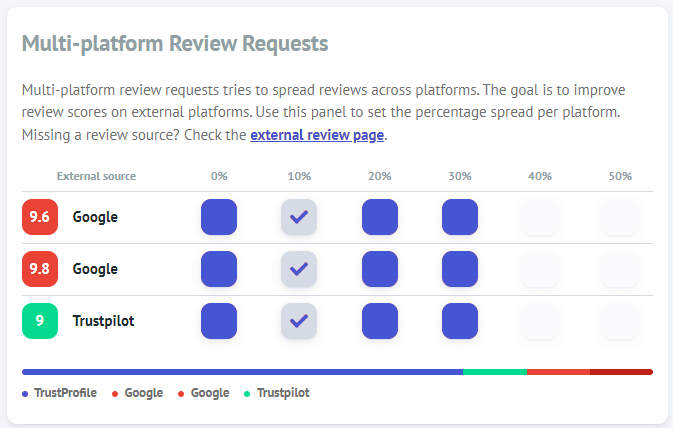
Task: Set first Google row to 30%
Action: pyautogui.click(x=459, y=217)
